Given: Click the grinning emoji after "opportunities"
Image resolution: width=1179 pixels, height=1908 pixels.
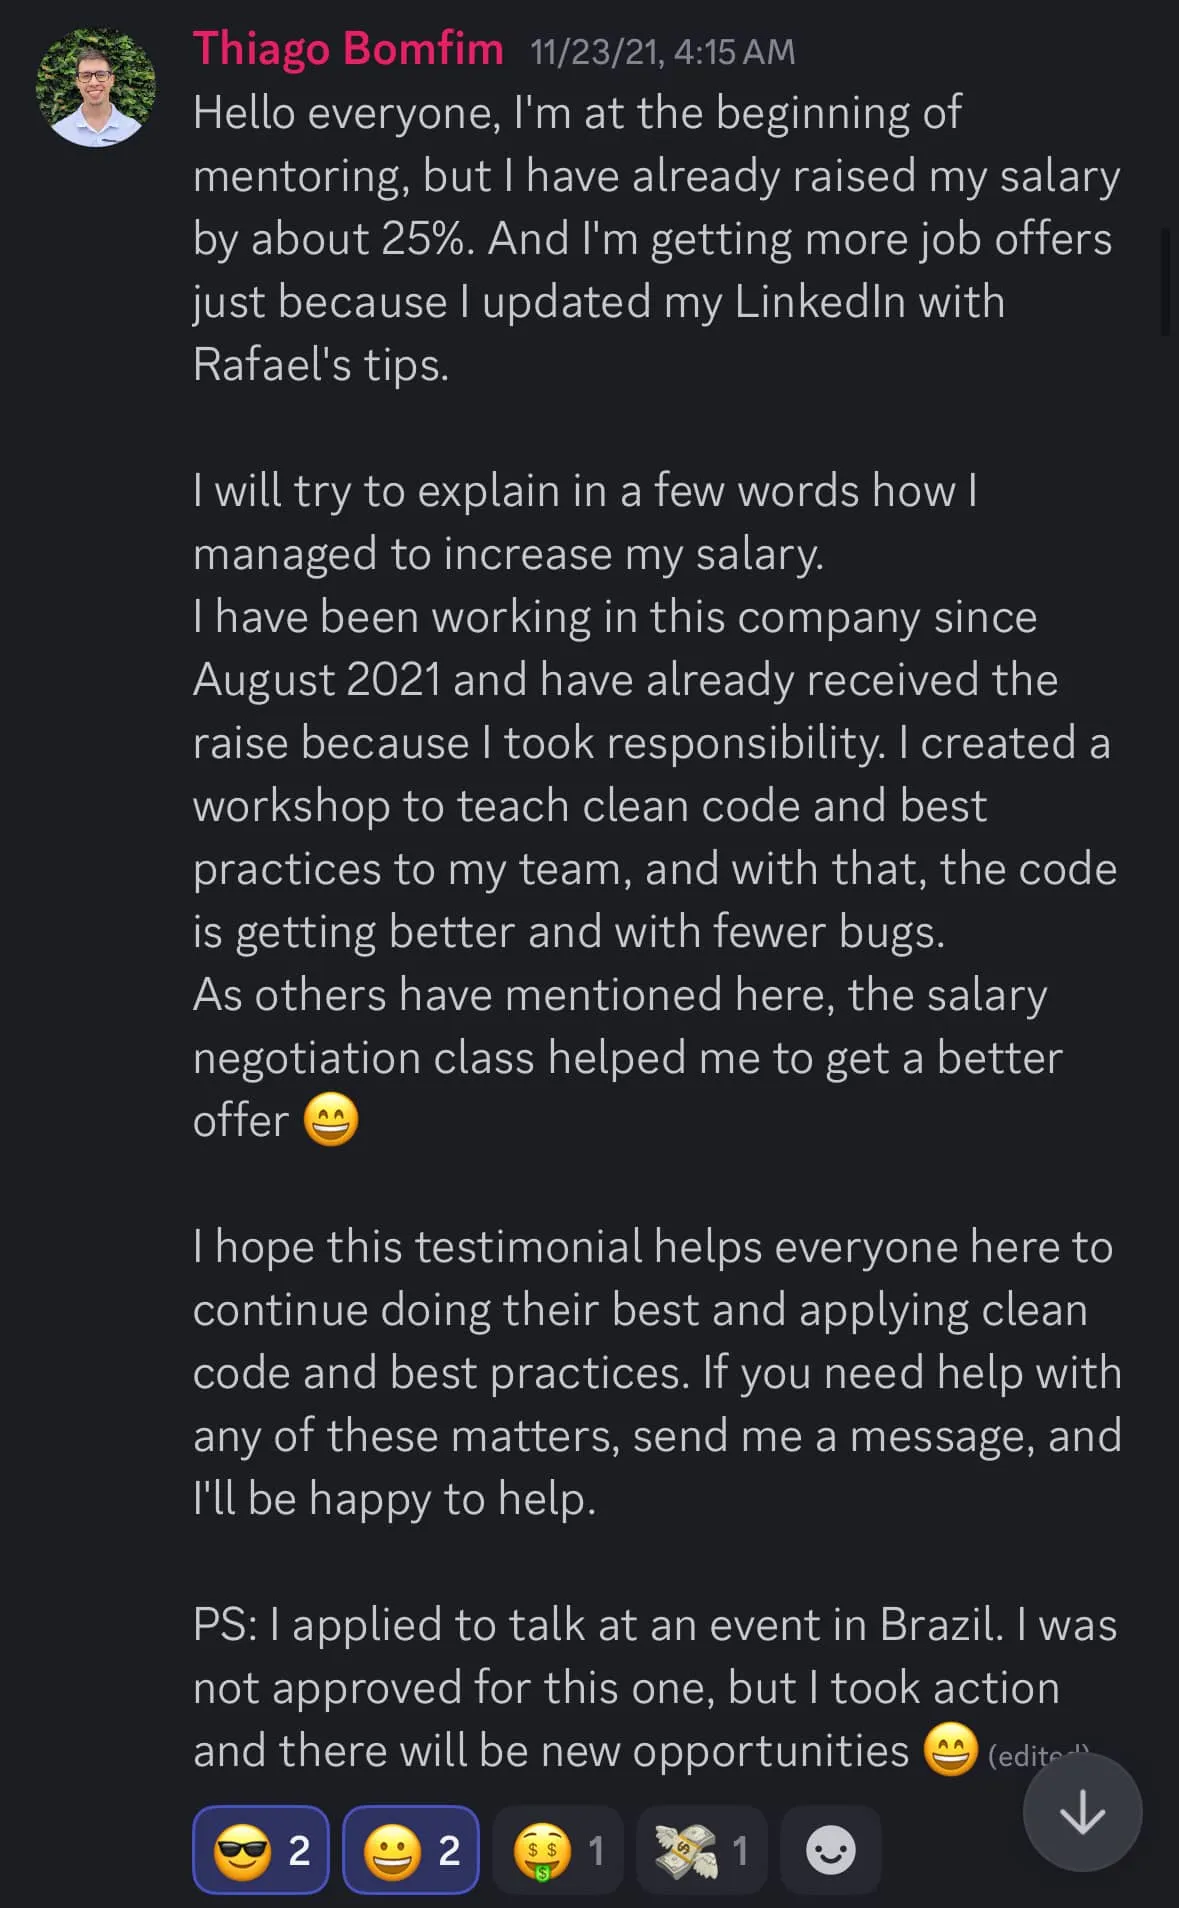Looking at the screenshot, I should [950, 1750].
